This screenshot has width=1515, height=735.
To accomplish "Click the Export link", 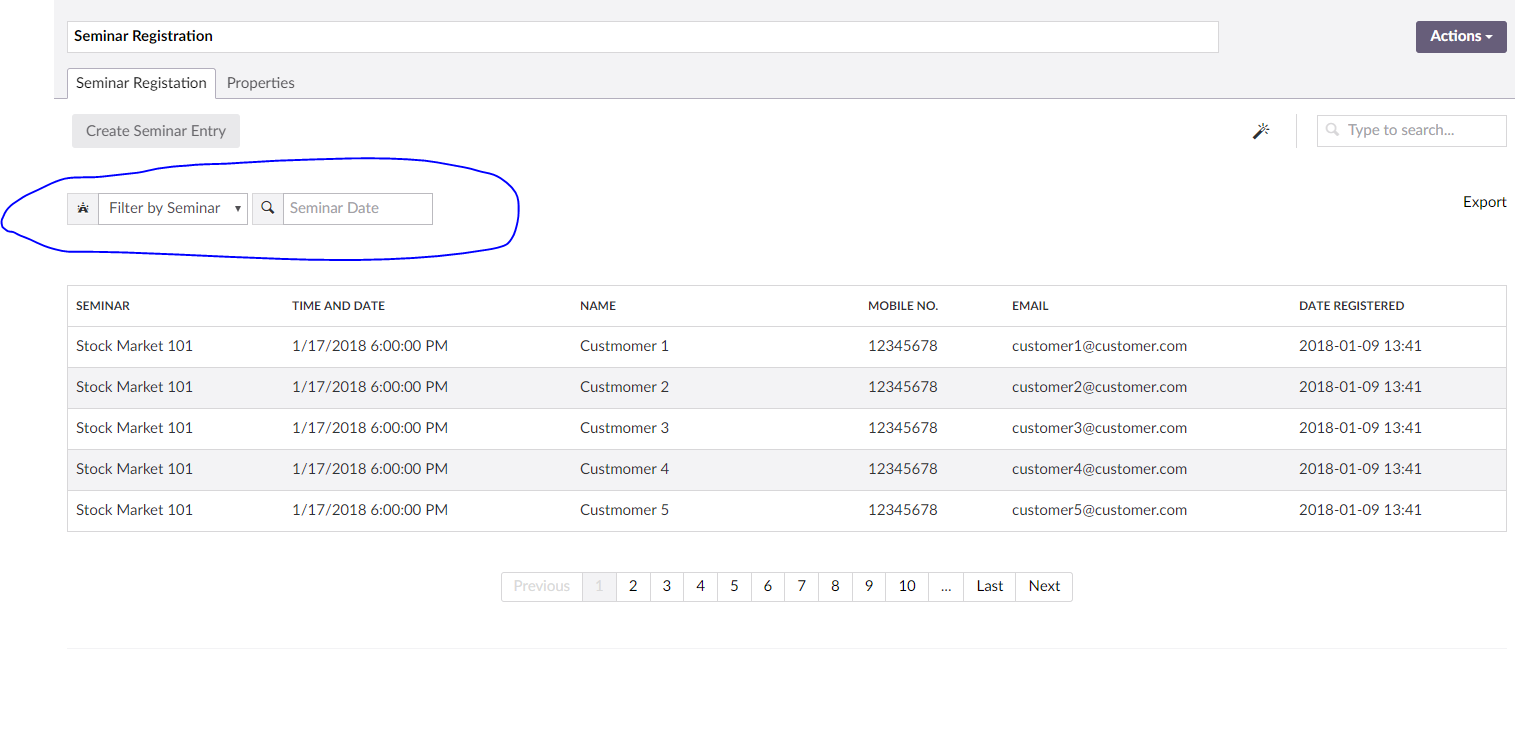I will coord(1484,202).
